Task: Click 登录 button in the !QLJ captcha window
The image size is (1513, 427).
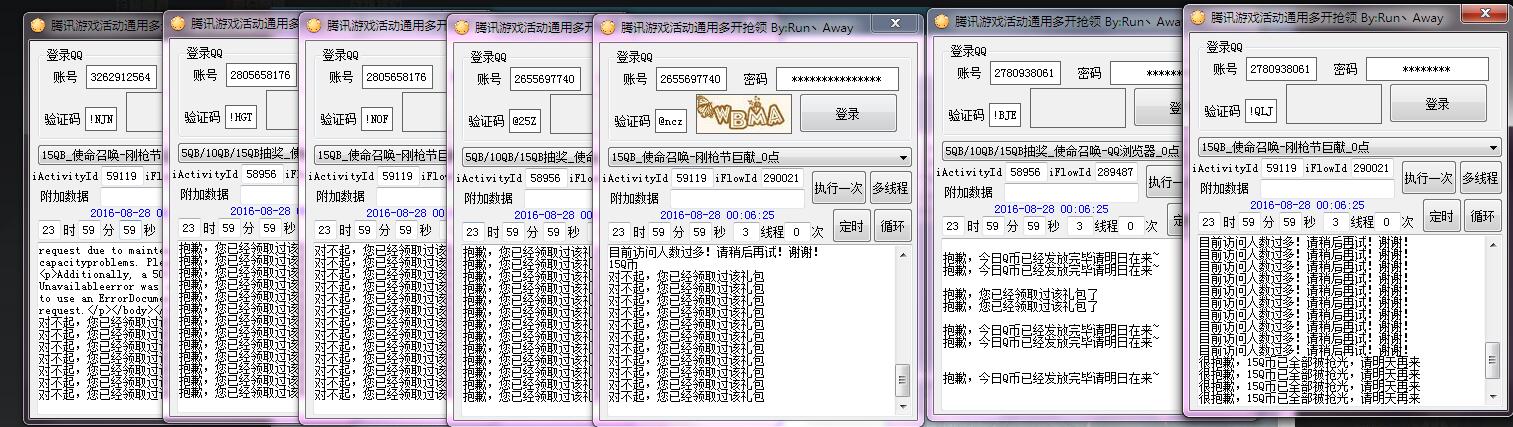Action: pyautogui.click(x=1437, y=103)
